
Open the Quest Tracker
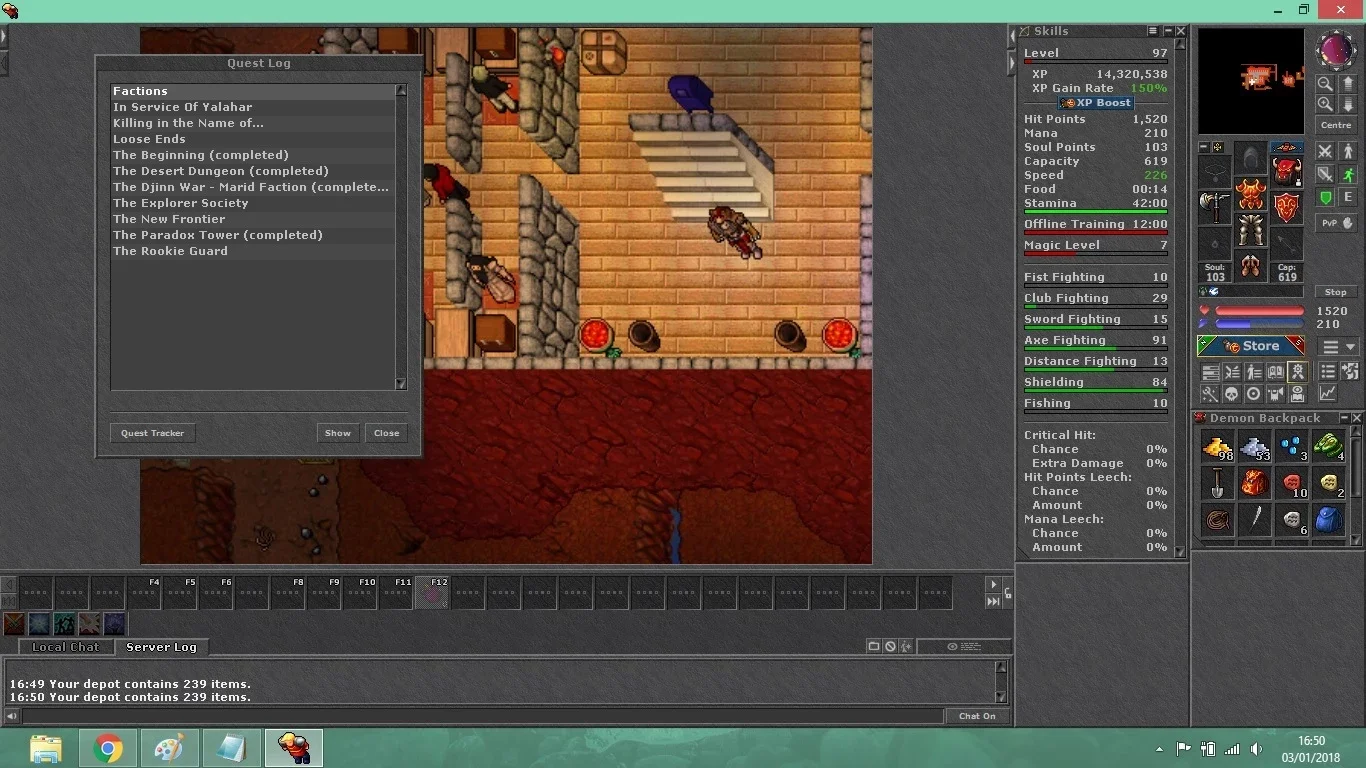(152, 433)
